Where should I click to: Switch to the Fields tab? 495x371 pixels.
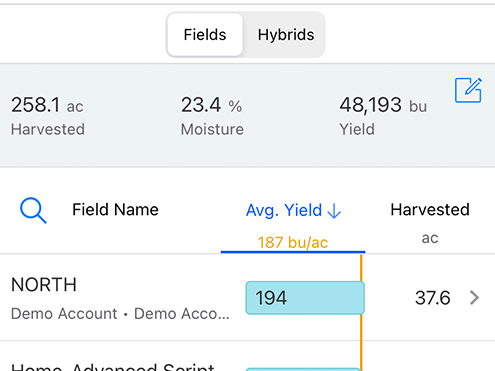pyautogui.click(x=205, y=35)
